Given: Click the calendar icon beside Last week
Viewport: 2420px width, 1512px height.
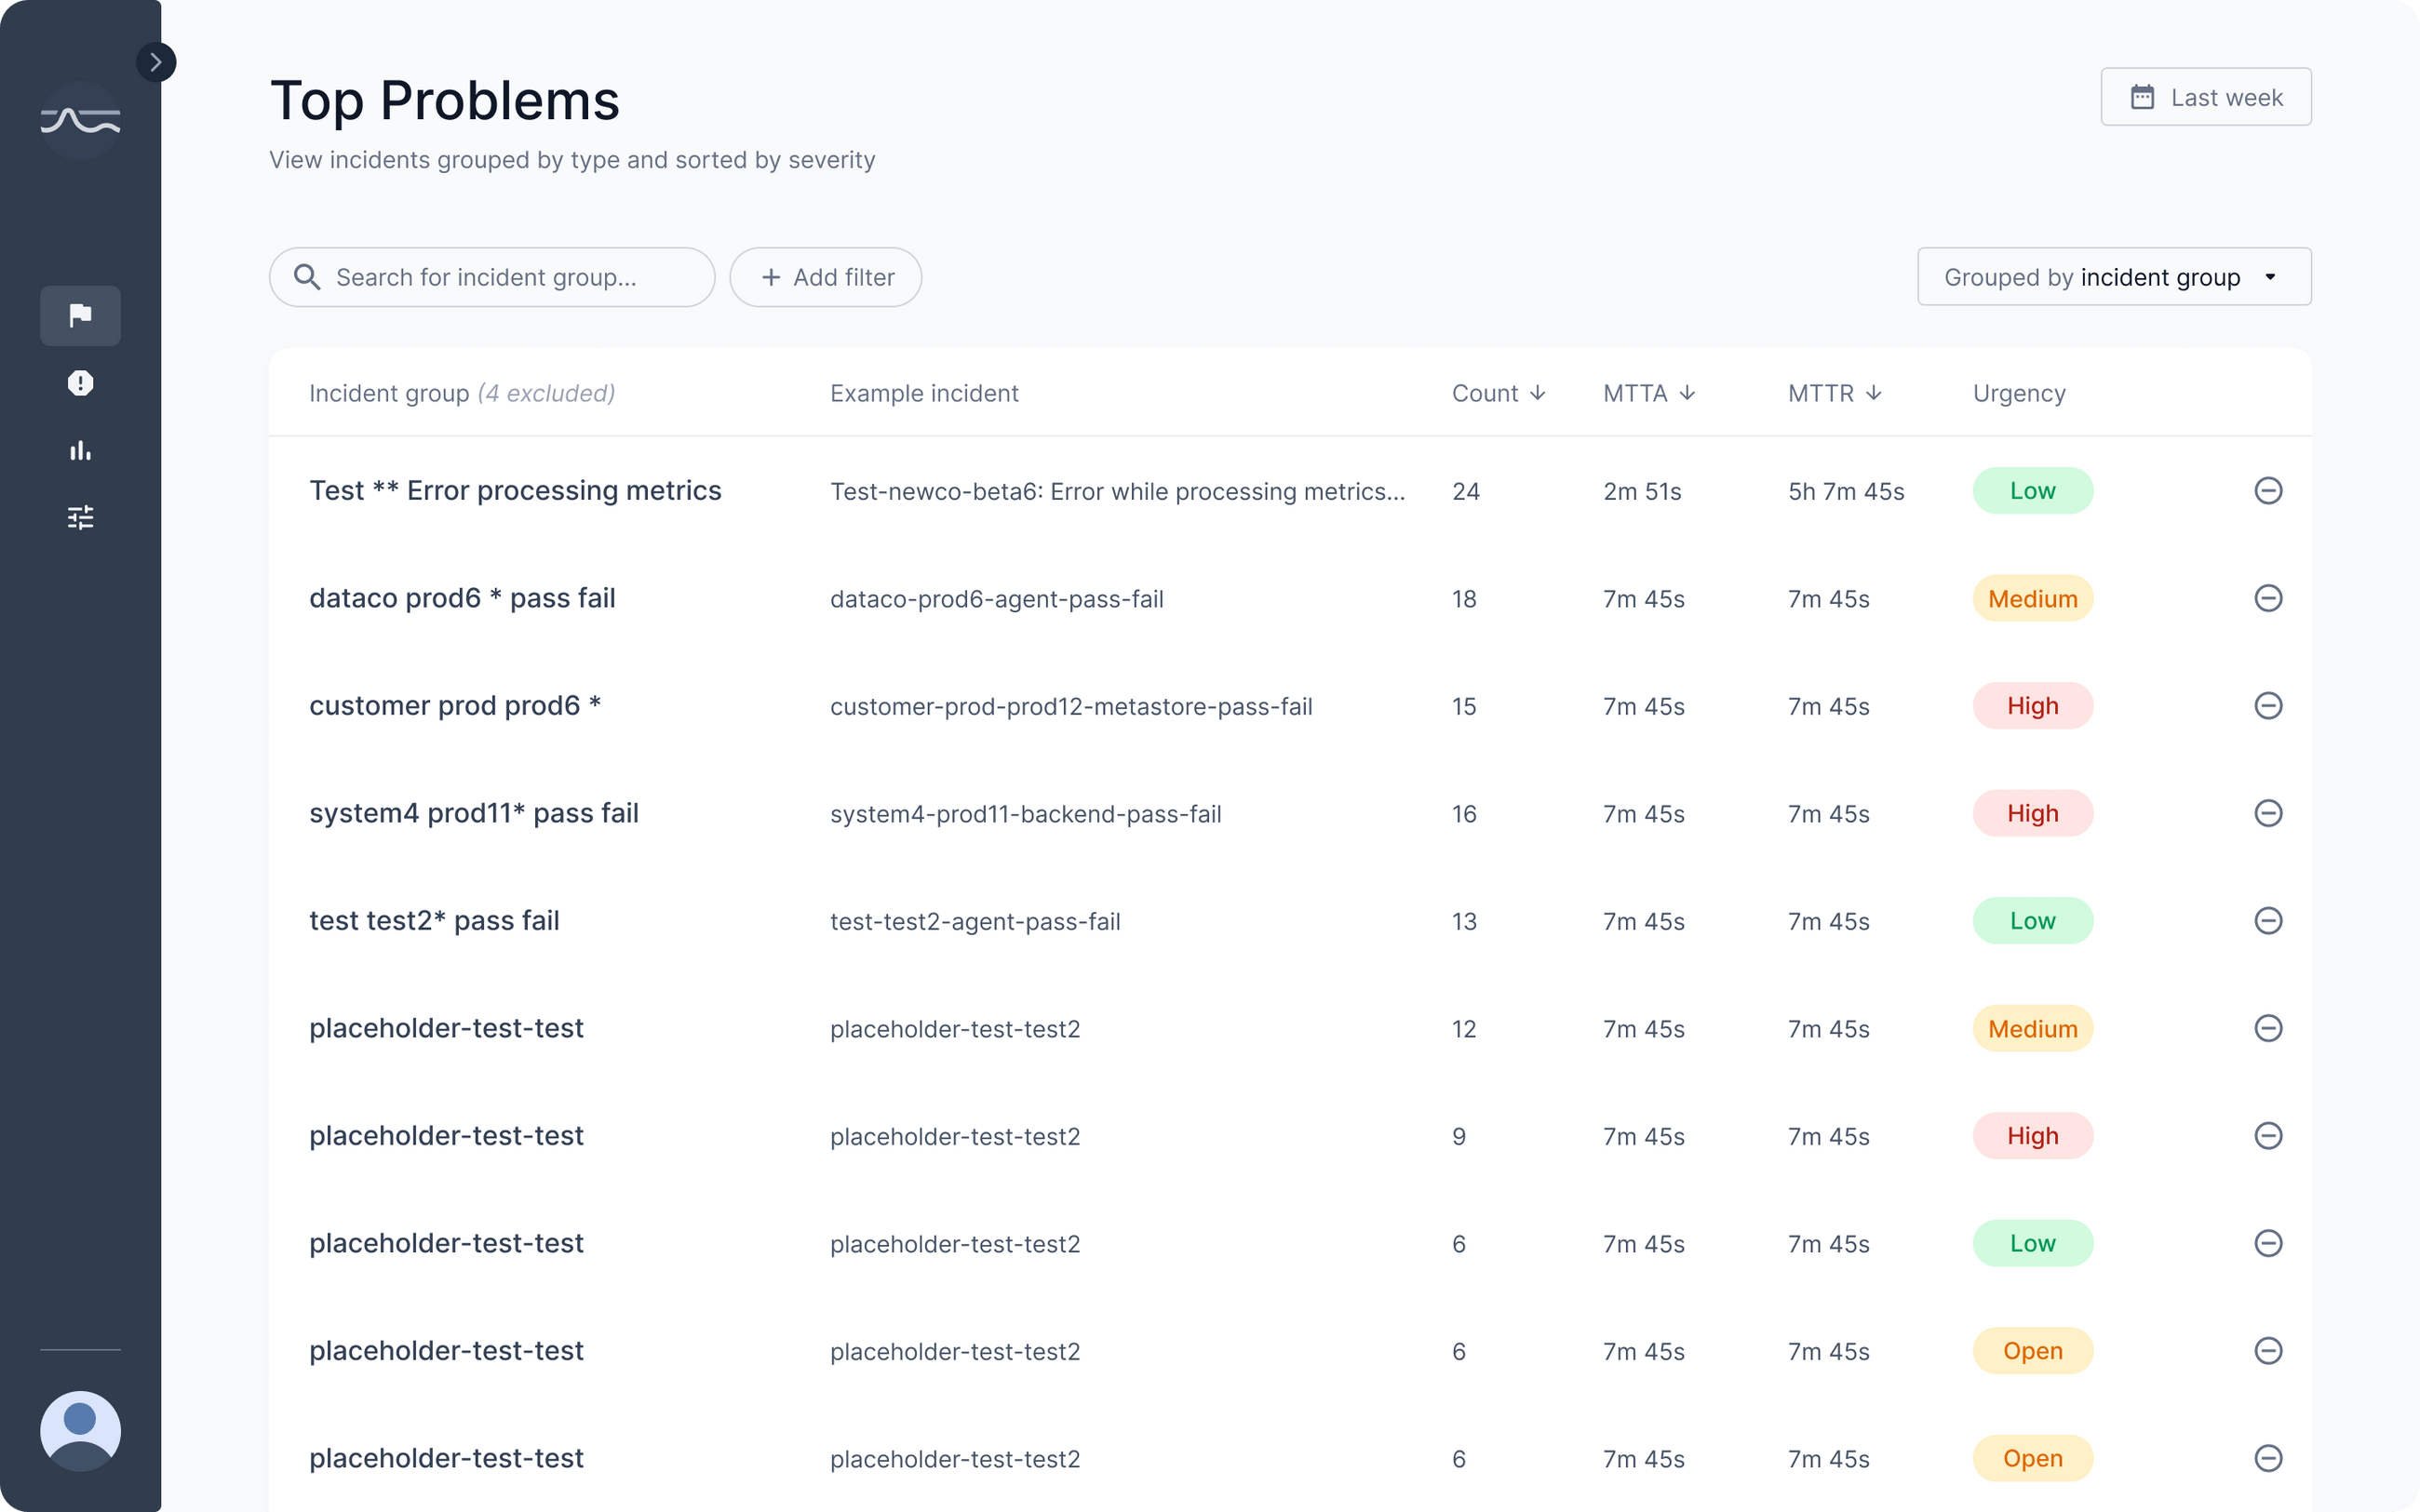Looking at the screenshot, I should [x=2142, y=97].
